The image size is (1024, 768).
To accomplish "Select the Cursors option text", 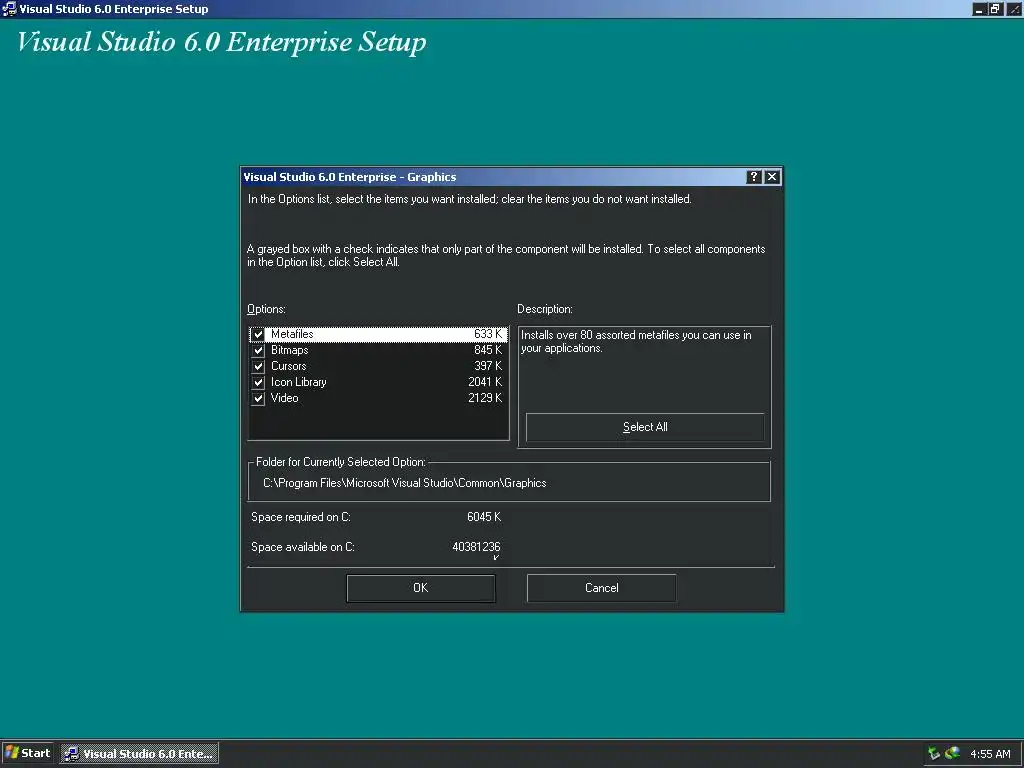I will point(288,366).
